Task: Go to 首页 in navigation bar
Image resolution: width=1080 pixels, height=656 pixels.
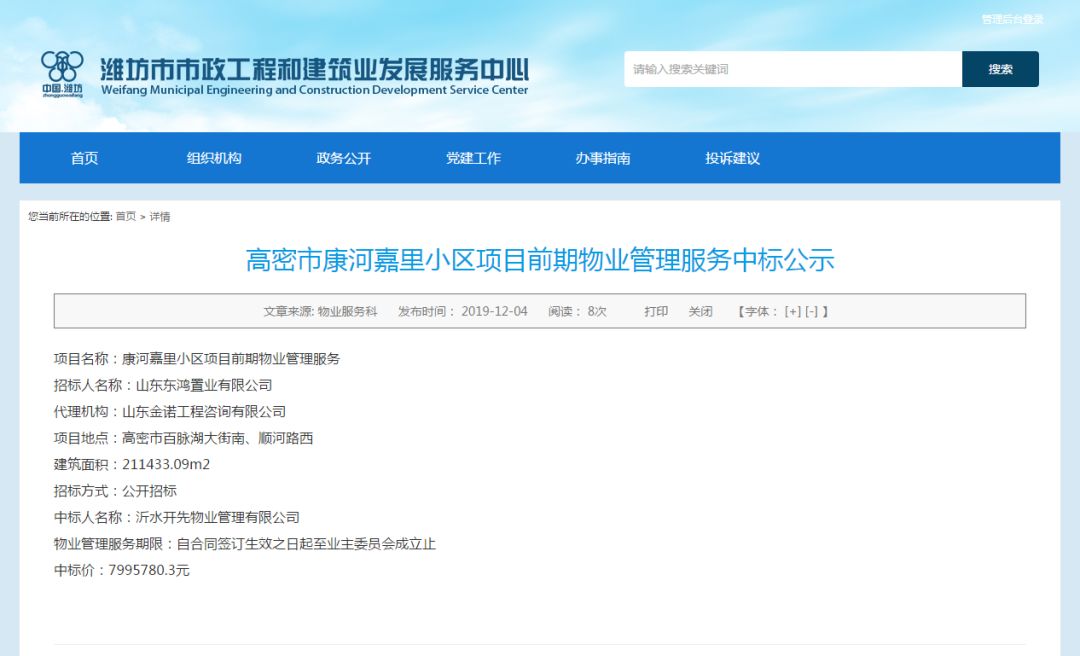Action: point(84,158)
